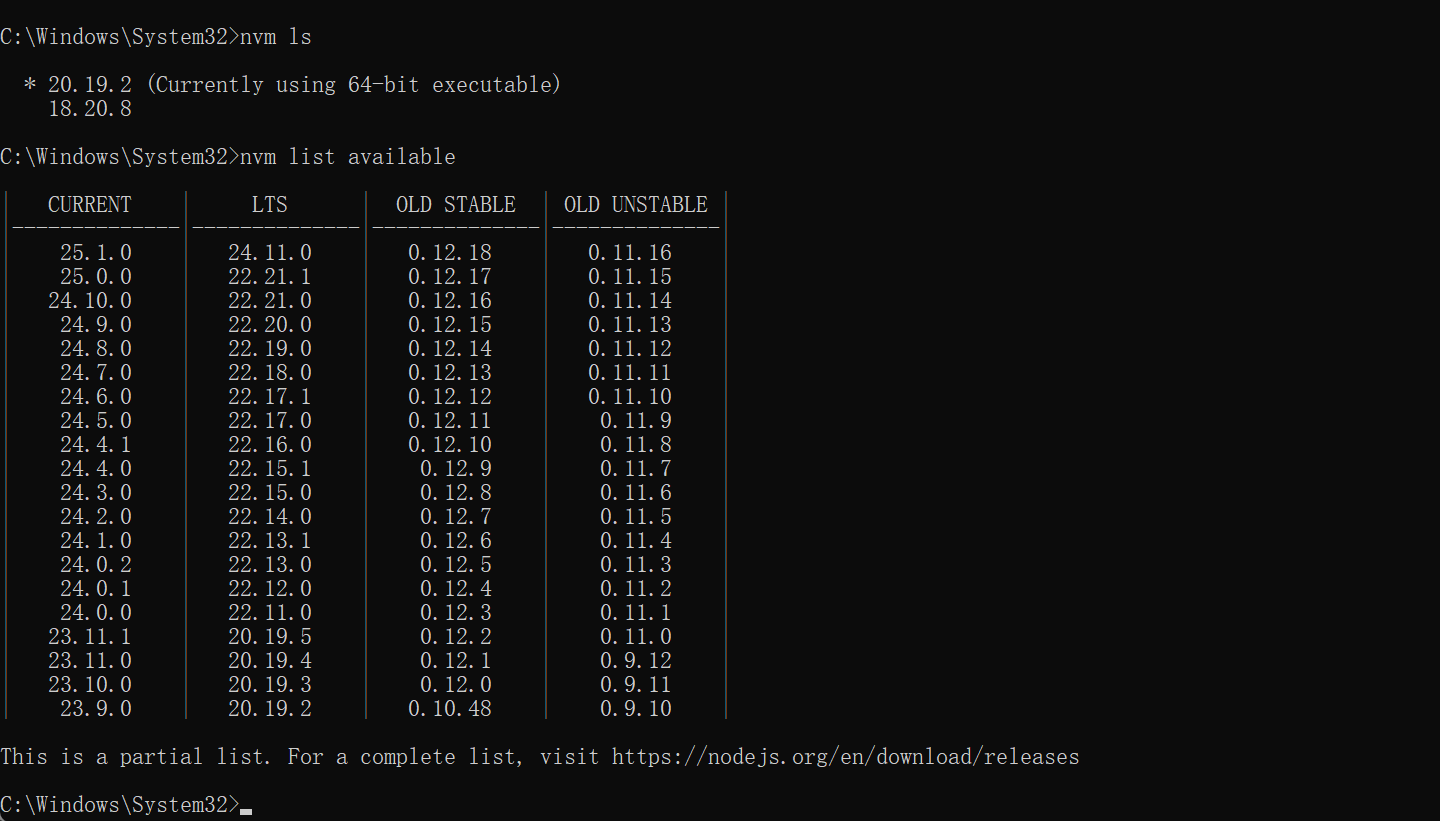Click the LTS column header
Viewport: 1440px width, 821px height.
click(x=270, y=205)
